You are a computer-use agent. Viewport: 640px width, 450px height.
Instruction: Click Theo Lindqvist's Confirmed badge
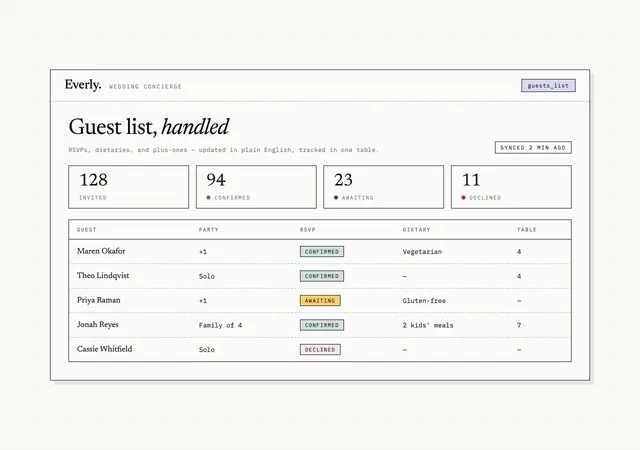322,276
